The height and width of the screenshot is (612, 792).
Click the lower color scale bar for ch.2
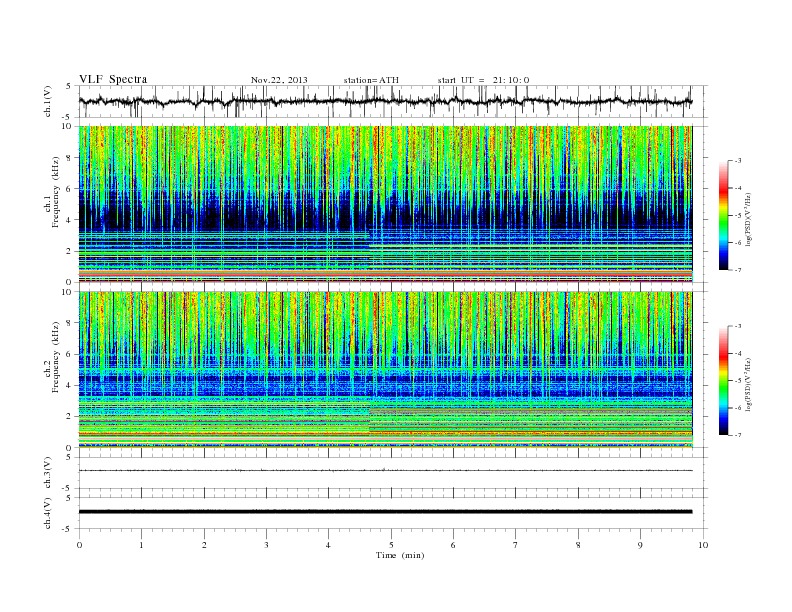coord(724,380)
